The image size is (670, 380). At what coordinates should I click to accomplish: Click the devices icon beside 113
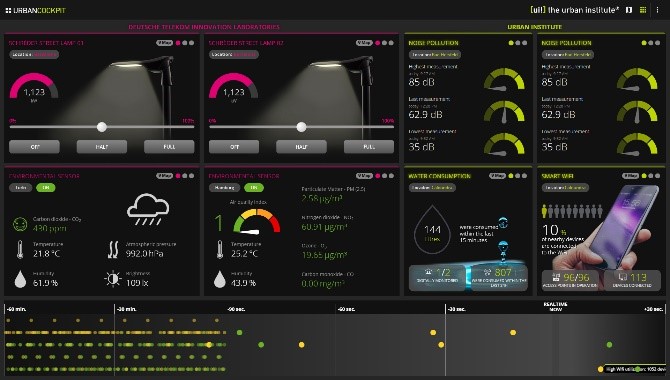coord(623,277)
